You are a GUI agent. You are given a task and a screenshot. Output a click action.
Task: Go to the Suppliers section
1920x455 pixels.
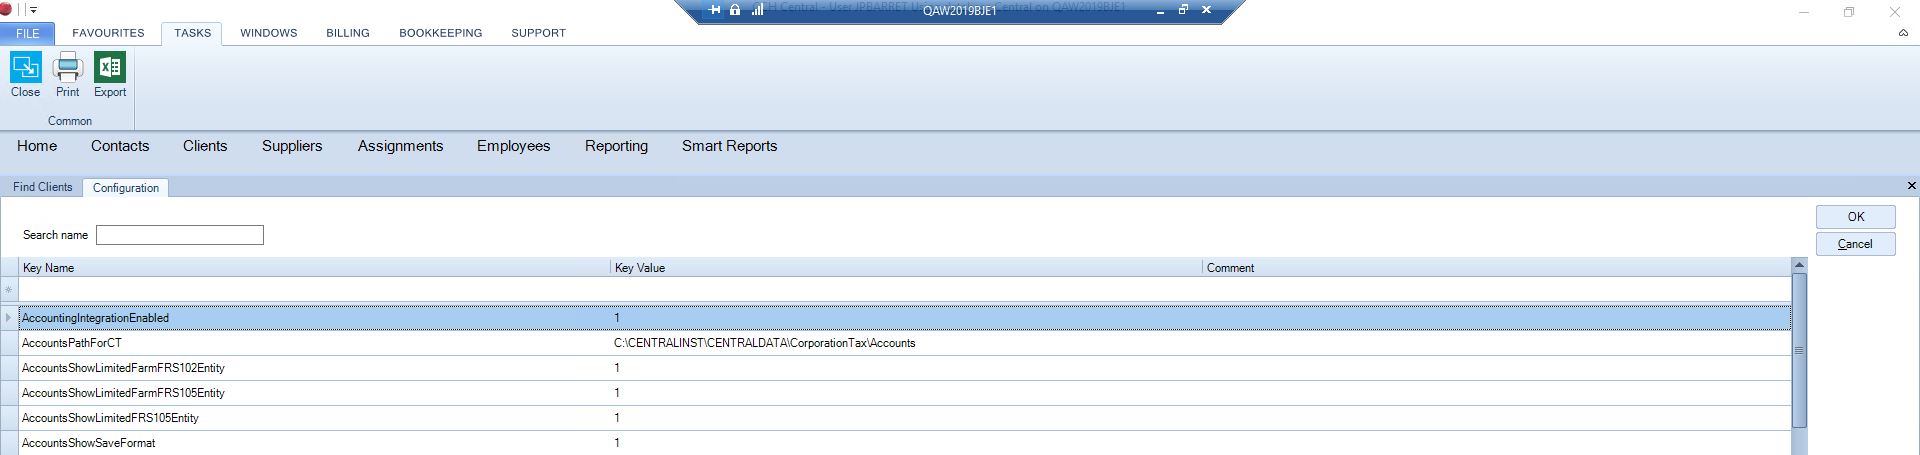292,146
